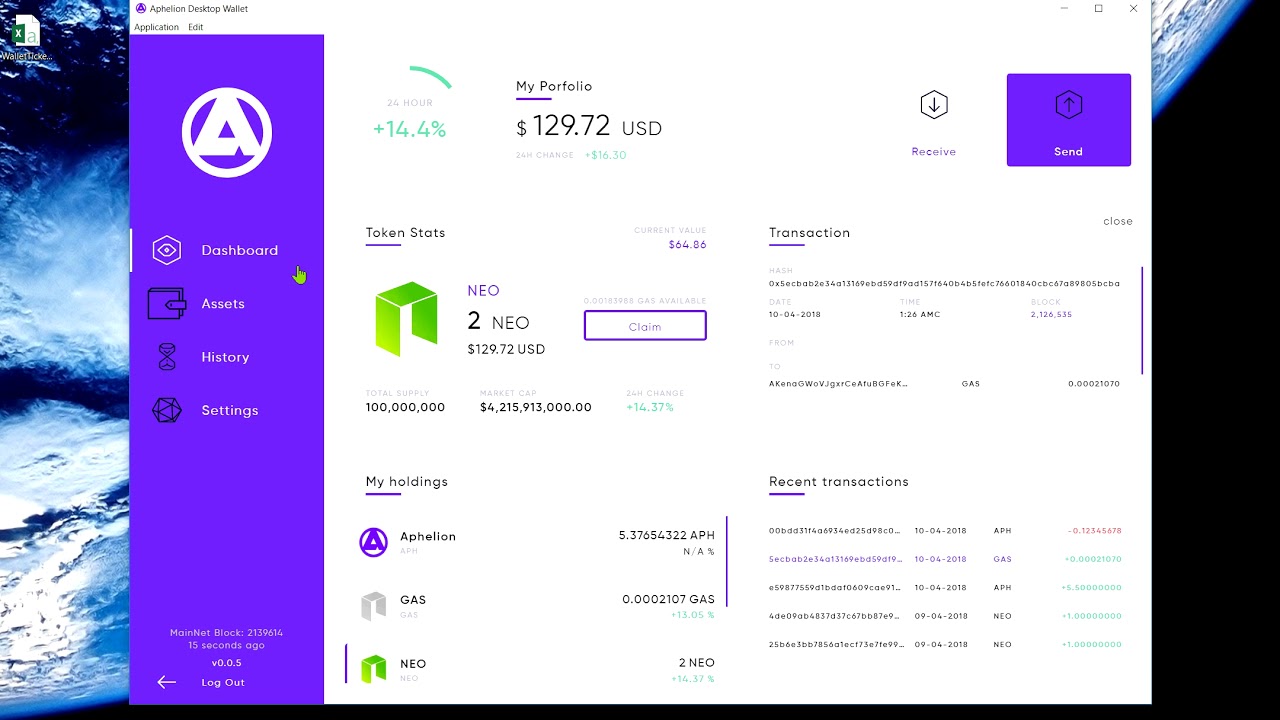
Task: Open transaction 00bdd31f4a6934ed25d98c0
Action: (x=835, y=530)
